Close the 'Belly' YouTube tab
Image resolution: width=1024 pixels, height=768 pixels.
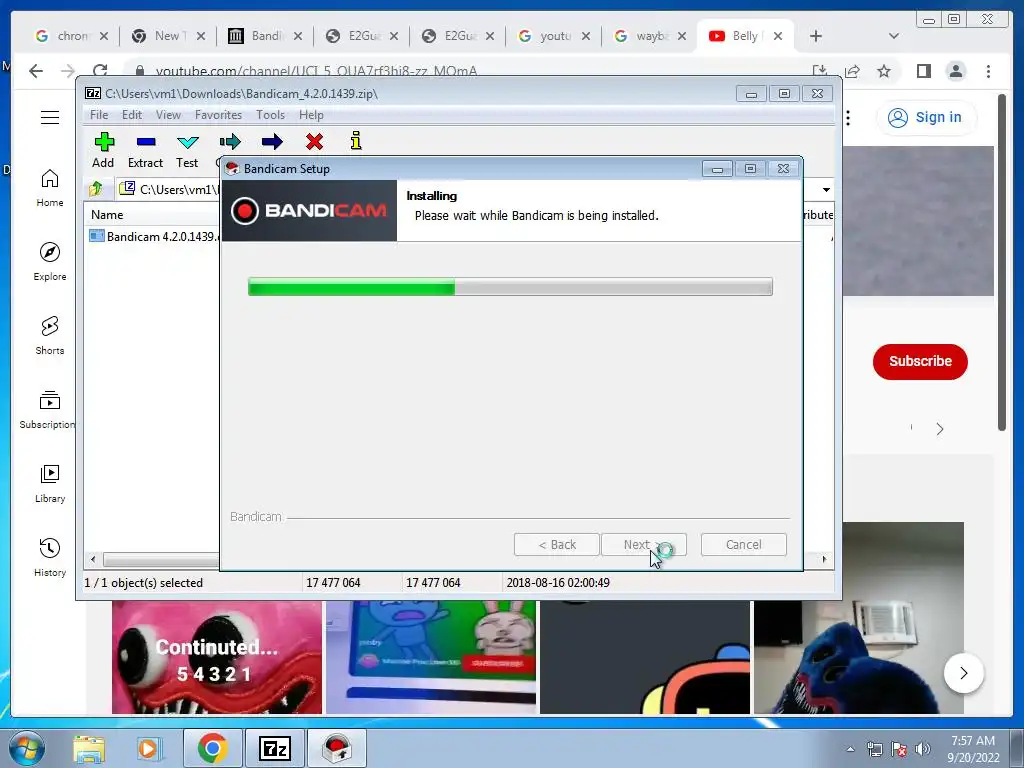(778, 36)
